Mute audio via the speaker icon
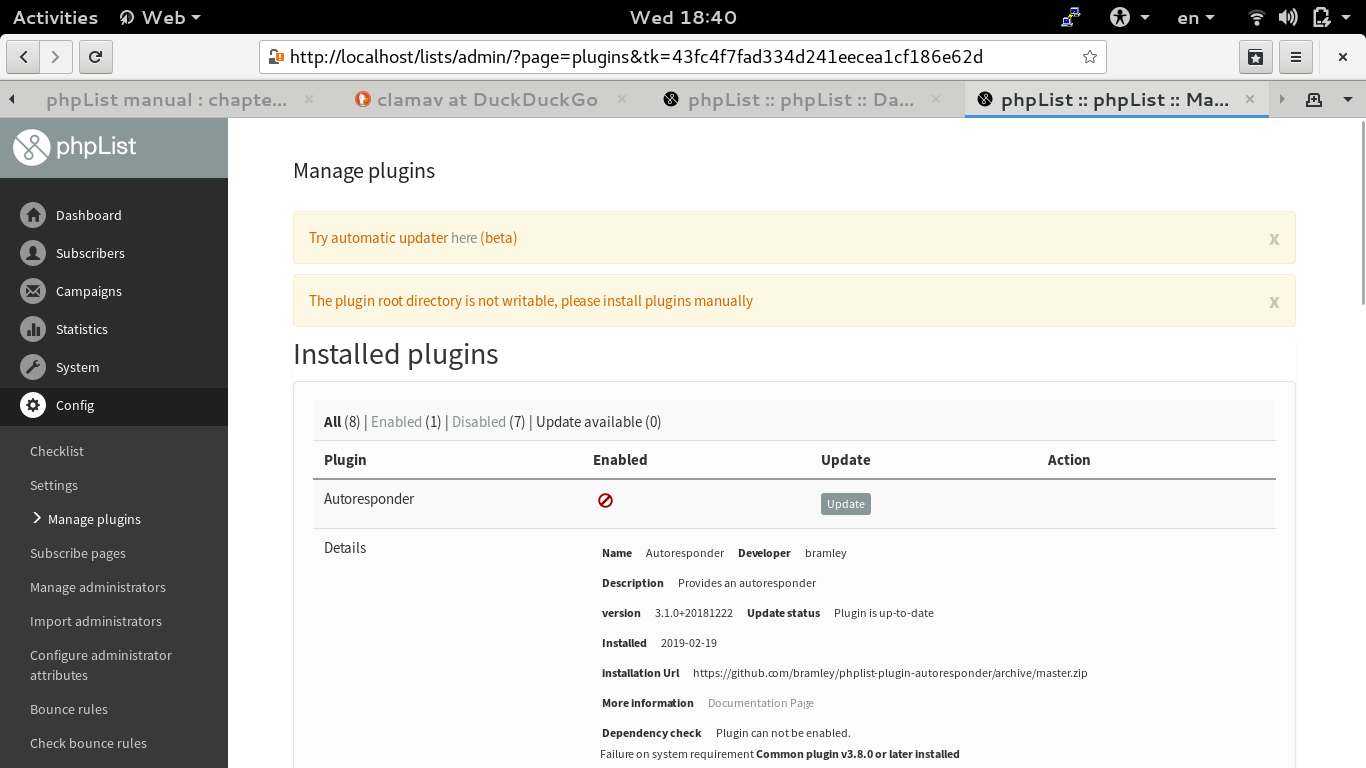The height and width of the screenshot is (768, 1366). [x=1288, y=16]
